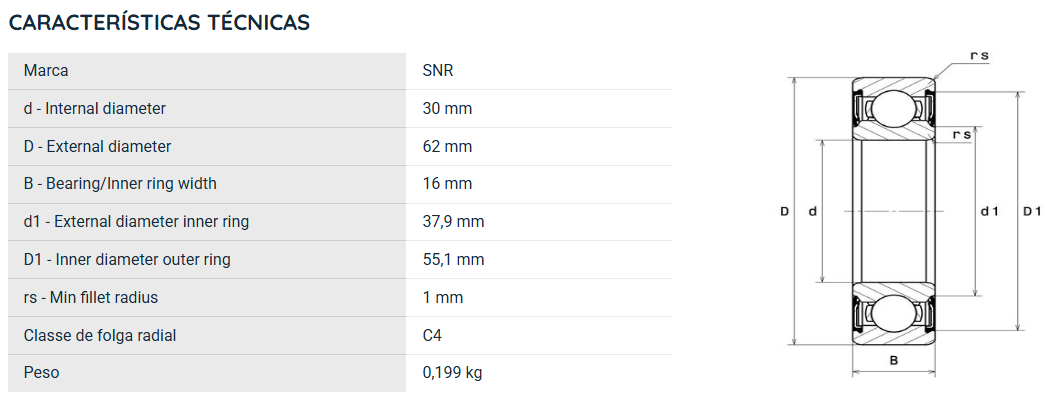
Task: Click the Características Técnicas heading
Action: [x=160, y=23]
